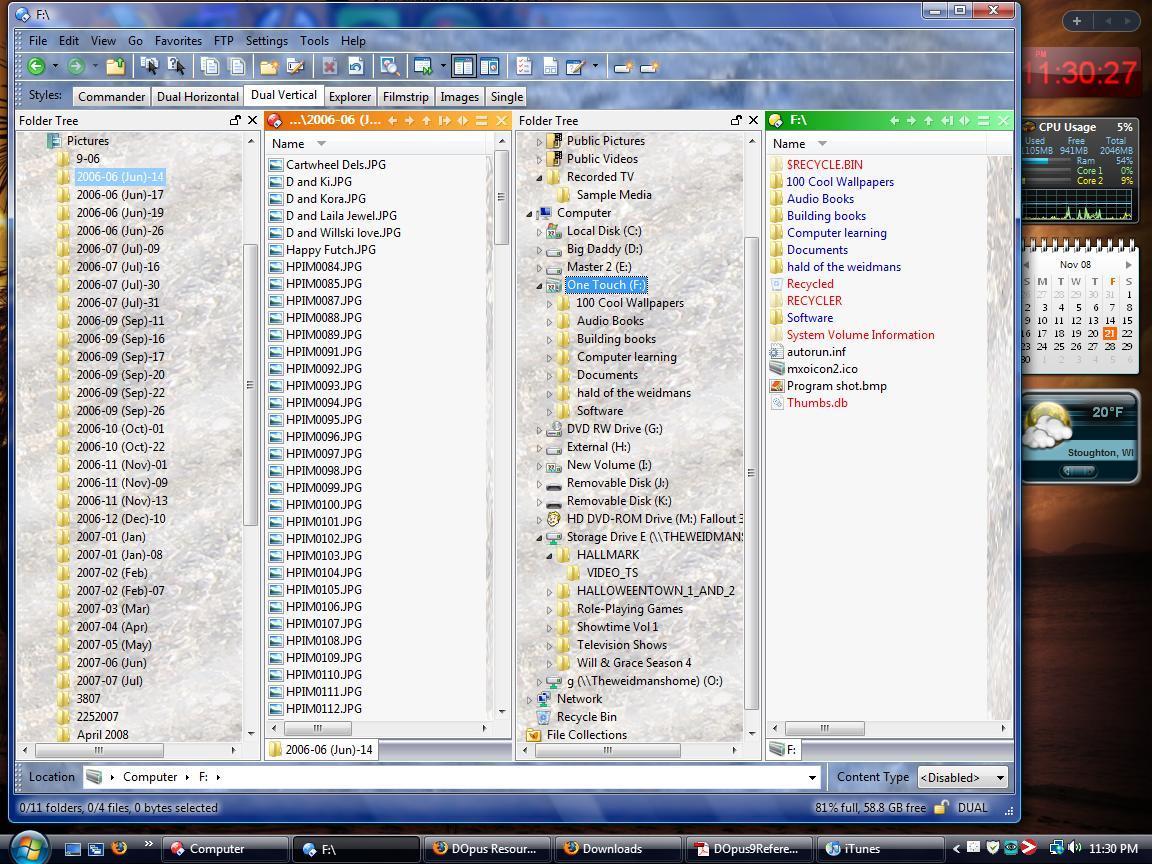Toggle the dual display lister button
The width and height of the screenshot is (1152, 864).
463,67
